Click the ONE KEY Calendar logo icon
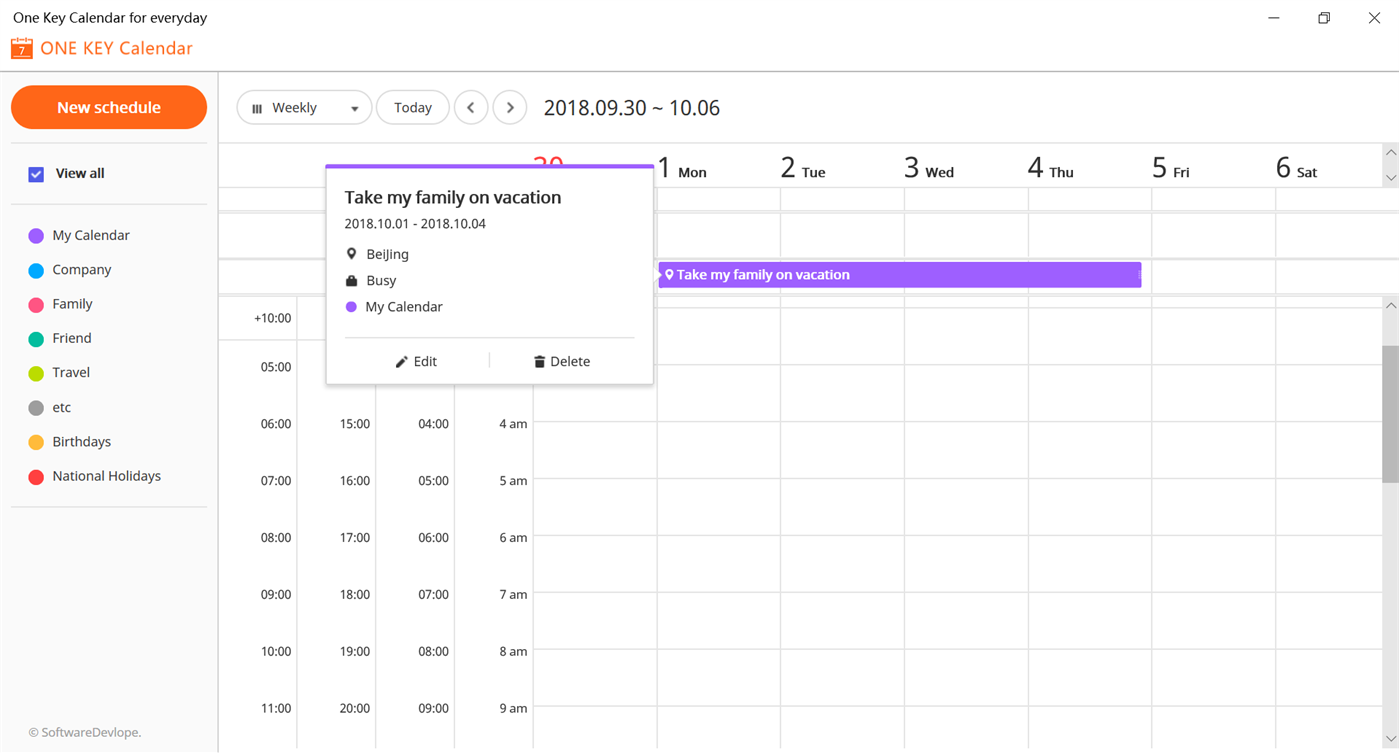Viewport: 1399px width, 753px height. click(21, 48)
